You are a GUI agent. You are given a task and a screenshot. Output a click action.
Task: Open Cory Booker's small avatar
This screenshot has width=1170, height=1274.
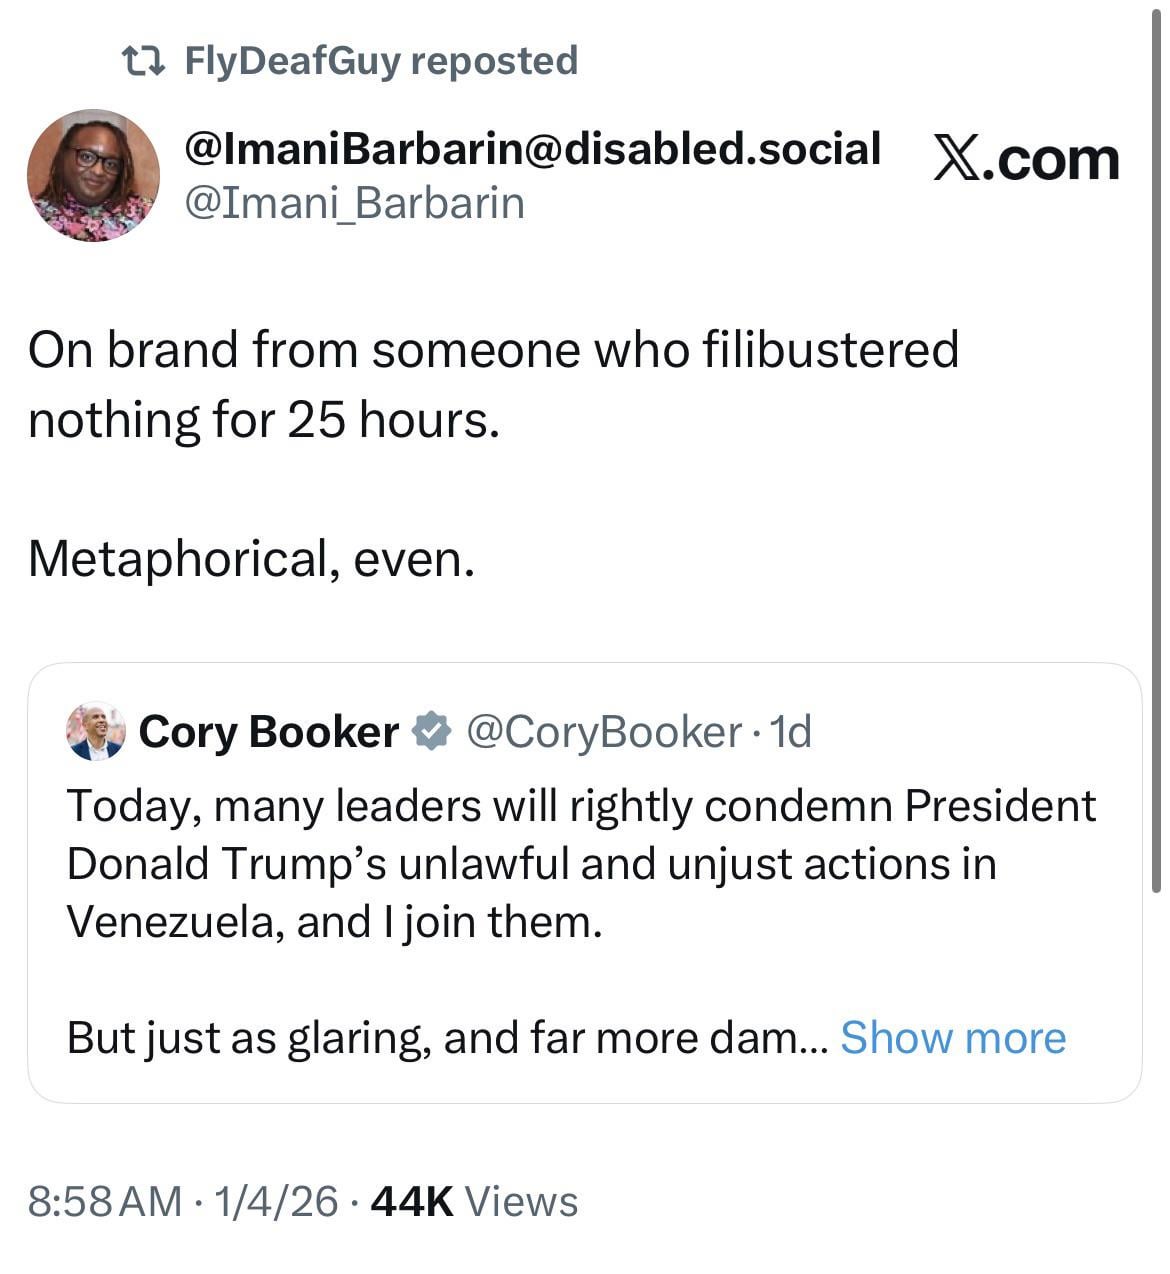pyautogui.click(x=95, y=732)
